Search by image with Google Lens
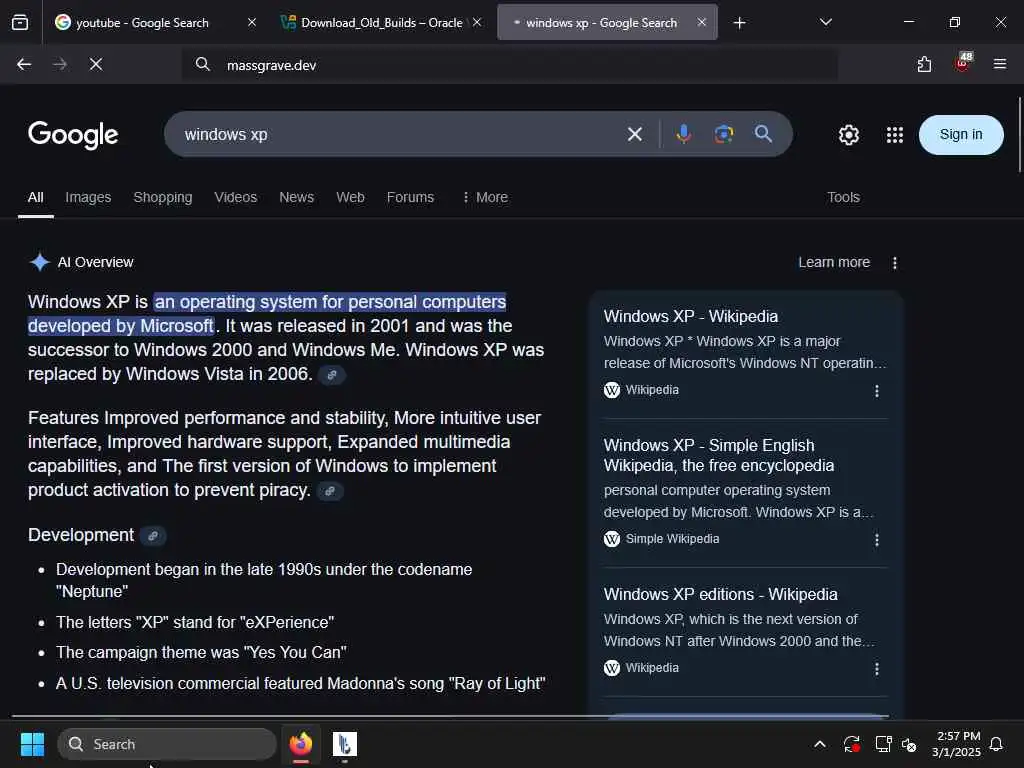The image size is (1024, 768). click(x=724, y=134)
